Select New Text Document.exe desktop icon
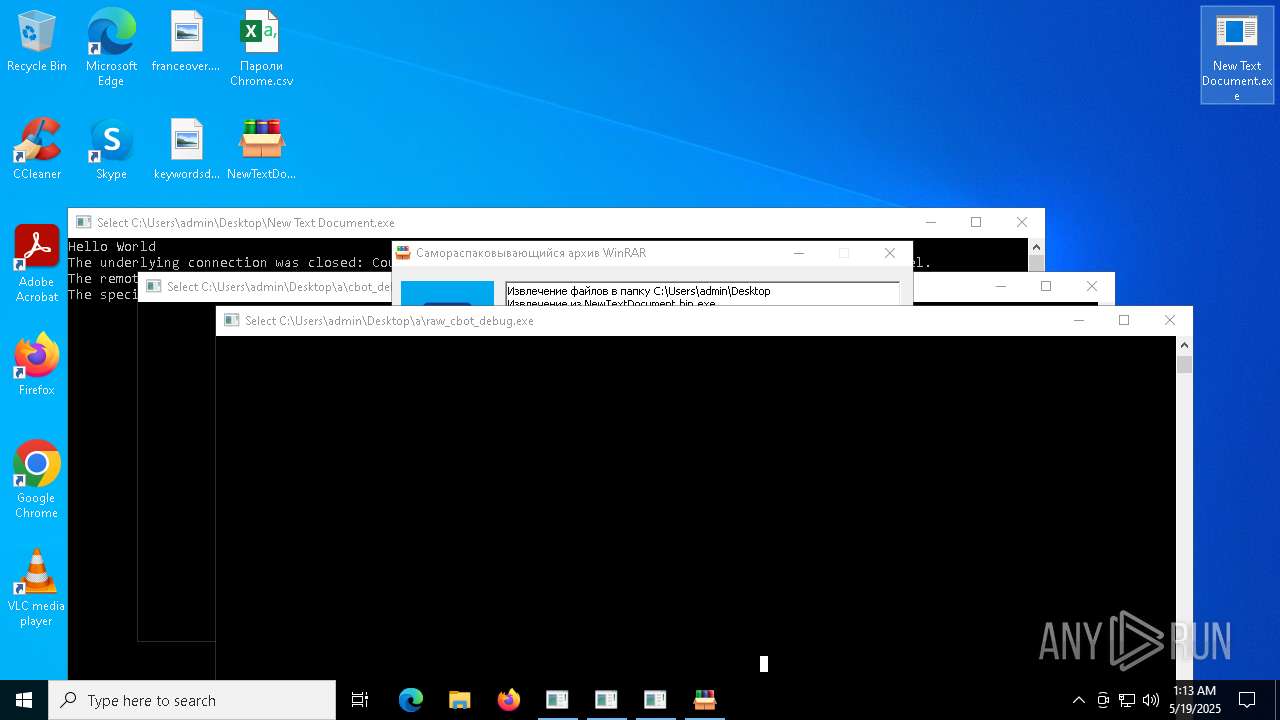The height and width of the screenshot is (720, 1280). pyautogui.click(x=1237, y=55)
